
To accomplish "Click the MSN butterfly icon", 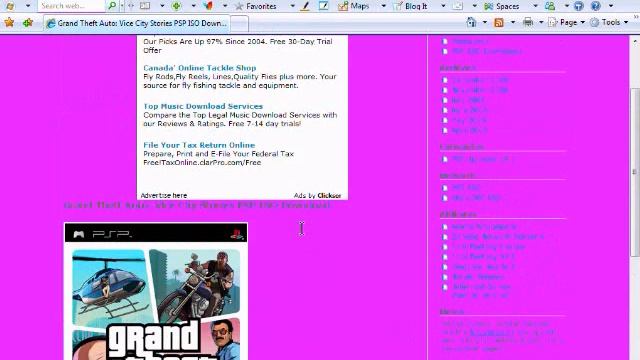I will (x=209, y=6).
